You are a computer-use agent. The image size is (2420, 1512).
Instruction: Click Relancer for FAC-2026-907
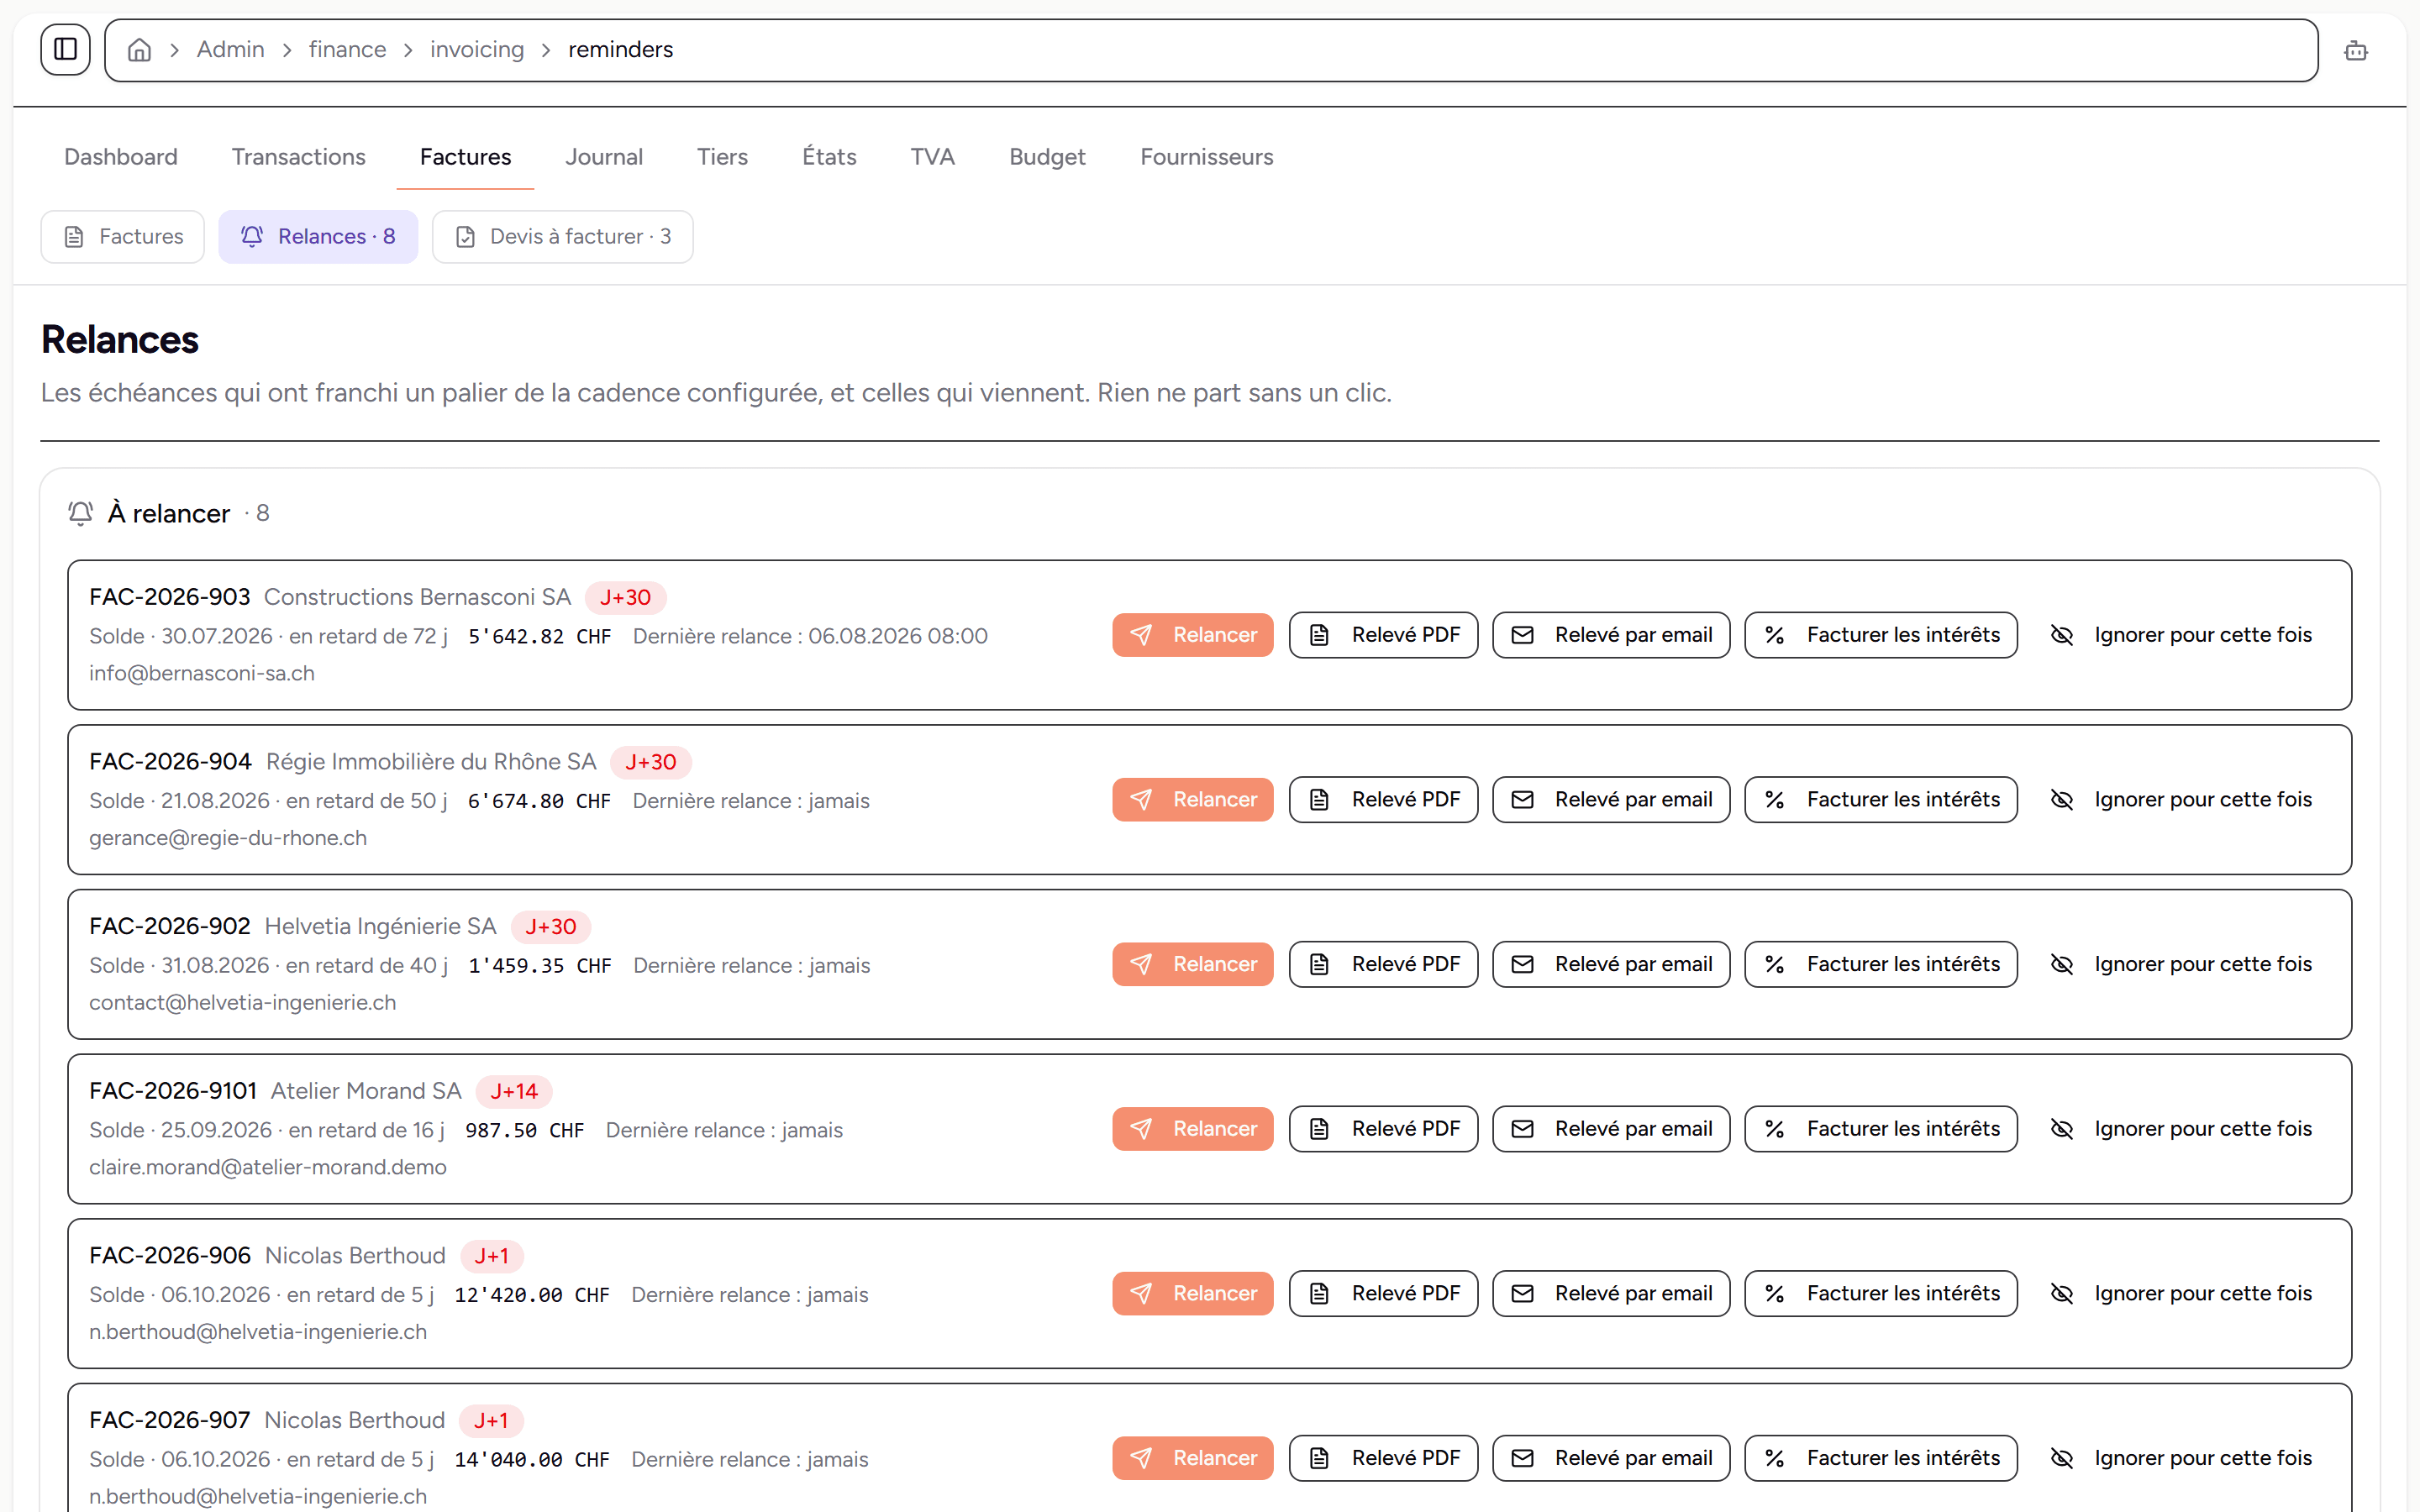tap(1192, 1458)
